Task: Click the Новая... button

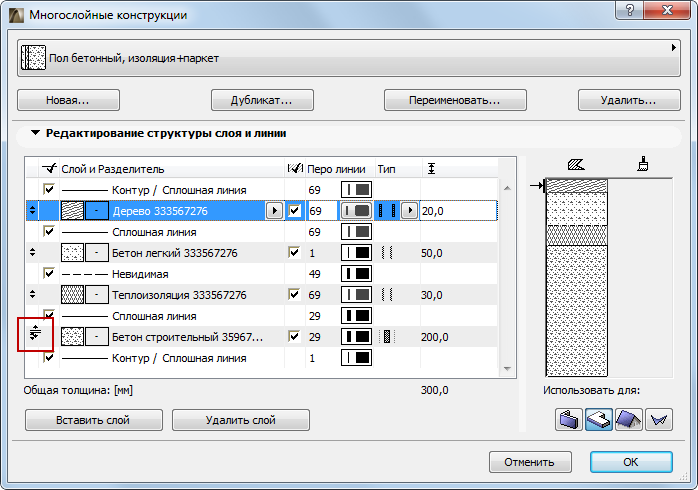Action: tap(68, 100)
